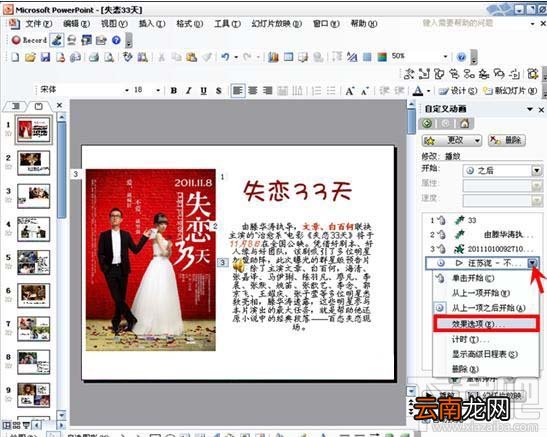Click the bulleted list icon

point(331,91)
